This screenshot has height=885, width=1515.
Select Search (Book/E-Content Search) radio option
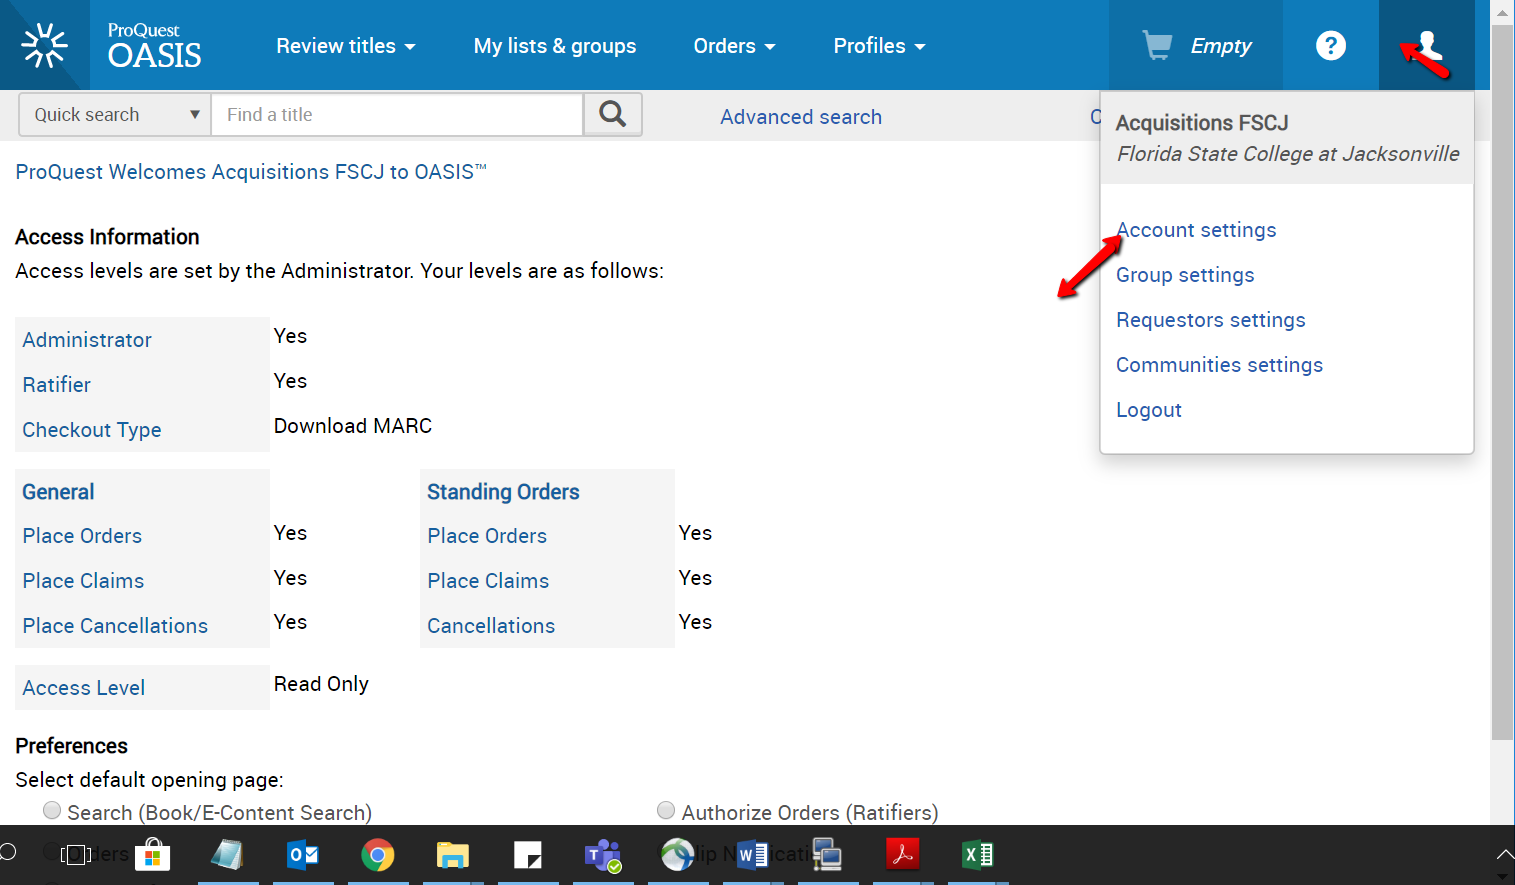[x=52, y=810]
